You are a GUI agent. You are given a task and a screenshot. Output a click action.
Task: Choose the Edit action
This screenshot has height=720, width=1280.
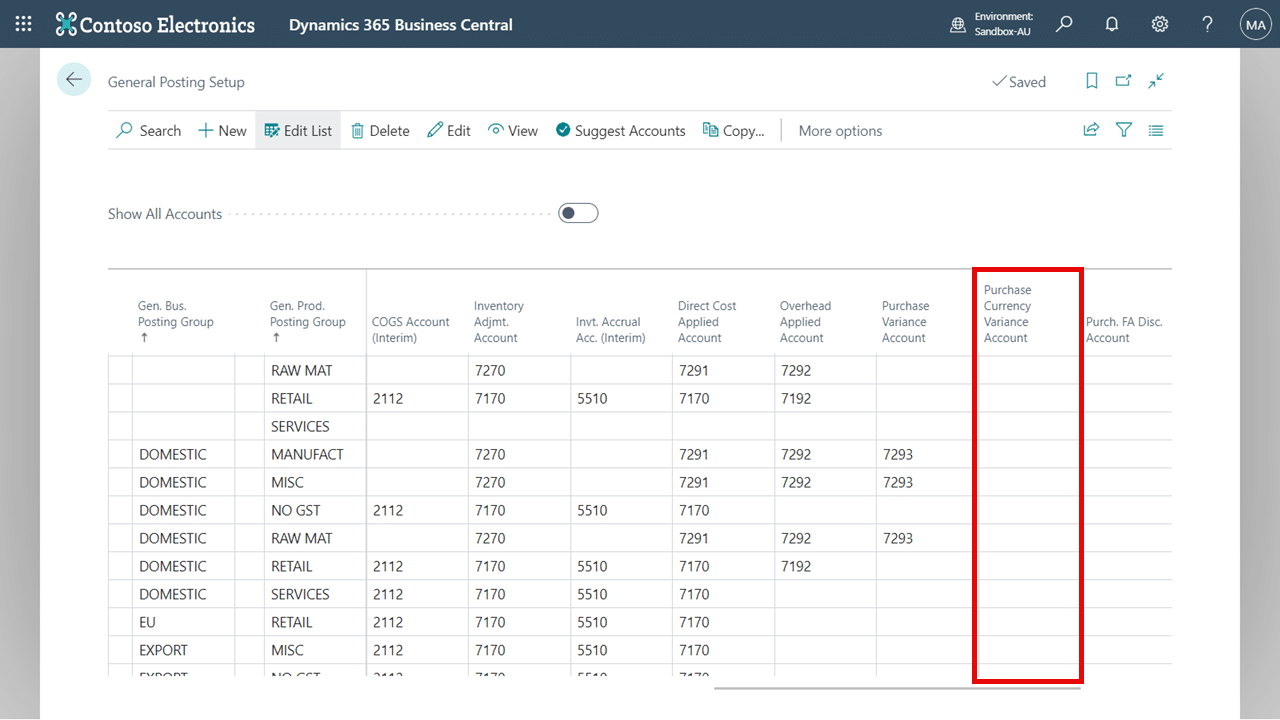click(449, 130)
